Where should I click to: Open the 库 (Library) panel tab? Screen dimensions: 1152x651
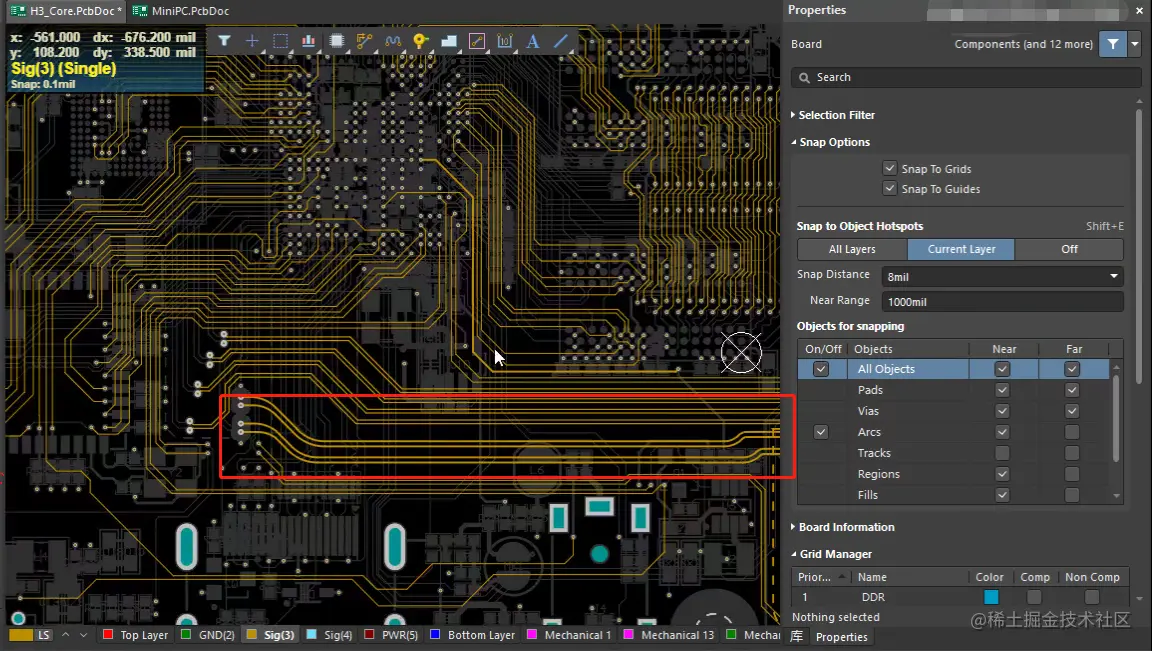click(796, 636)
